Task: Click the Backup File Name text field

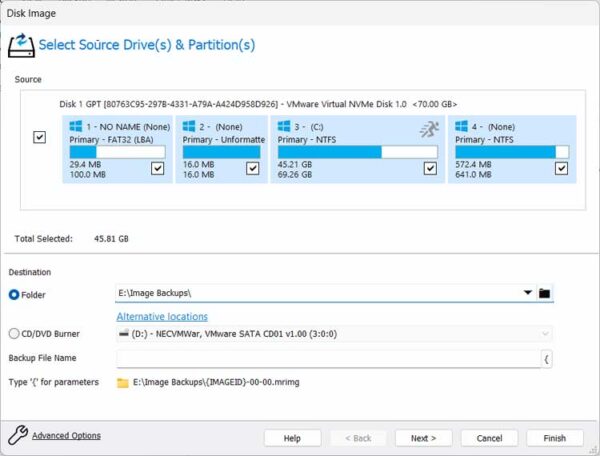Action: coord(328,358)
